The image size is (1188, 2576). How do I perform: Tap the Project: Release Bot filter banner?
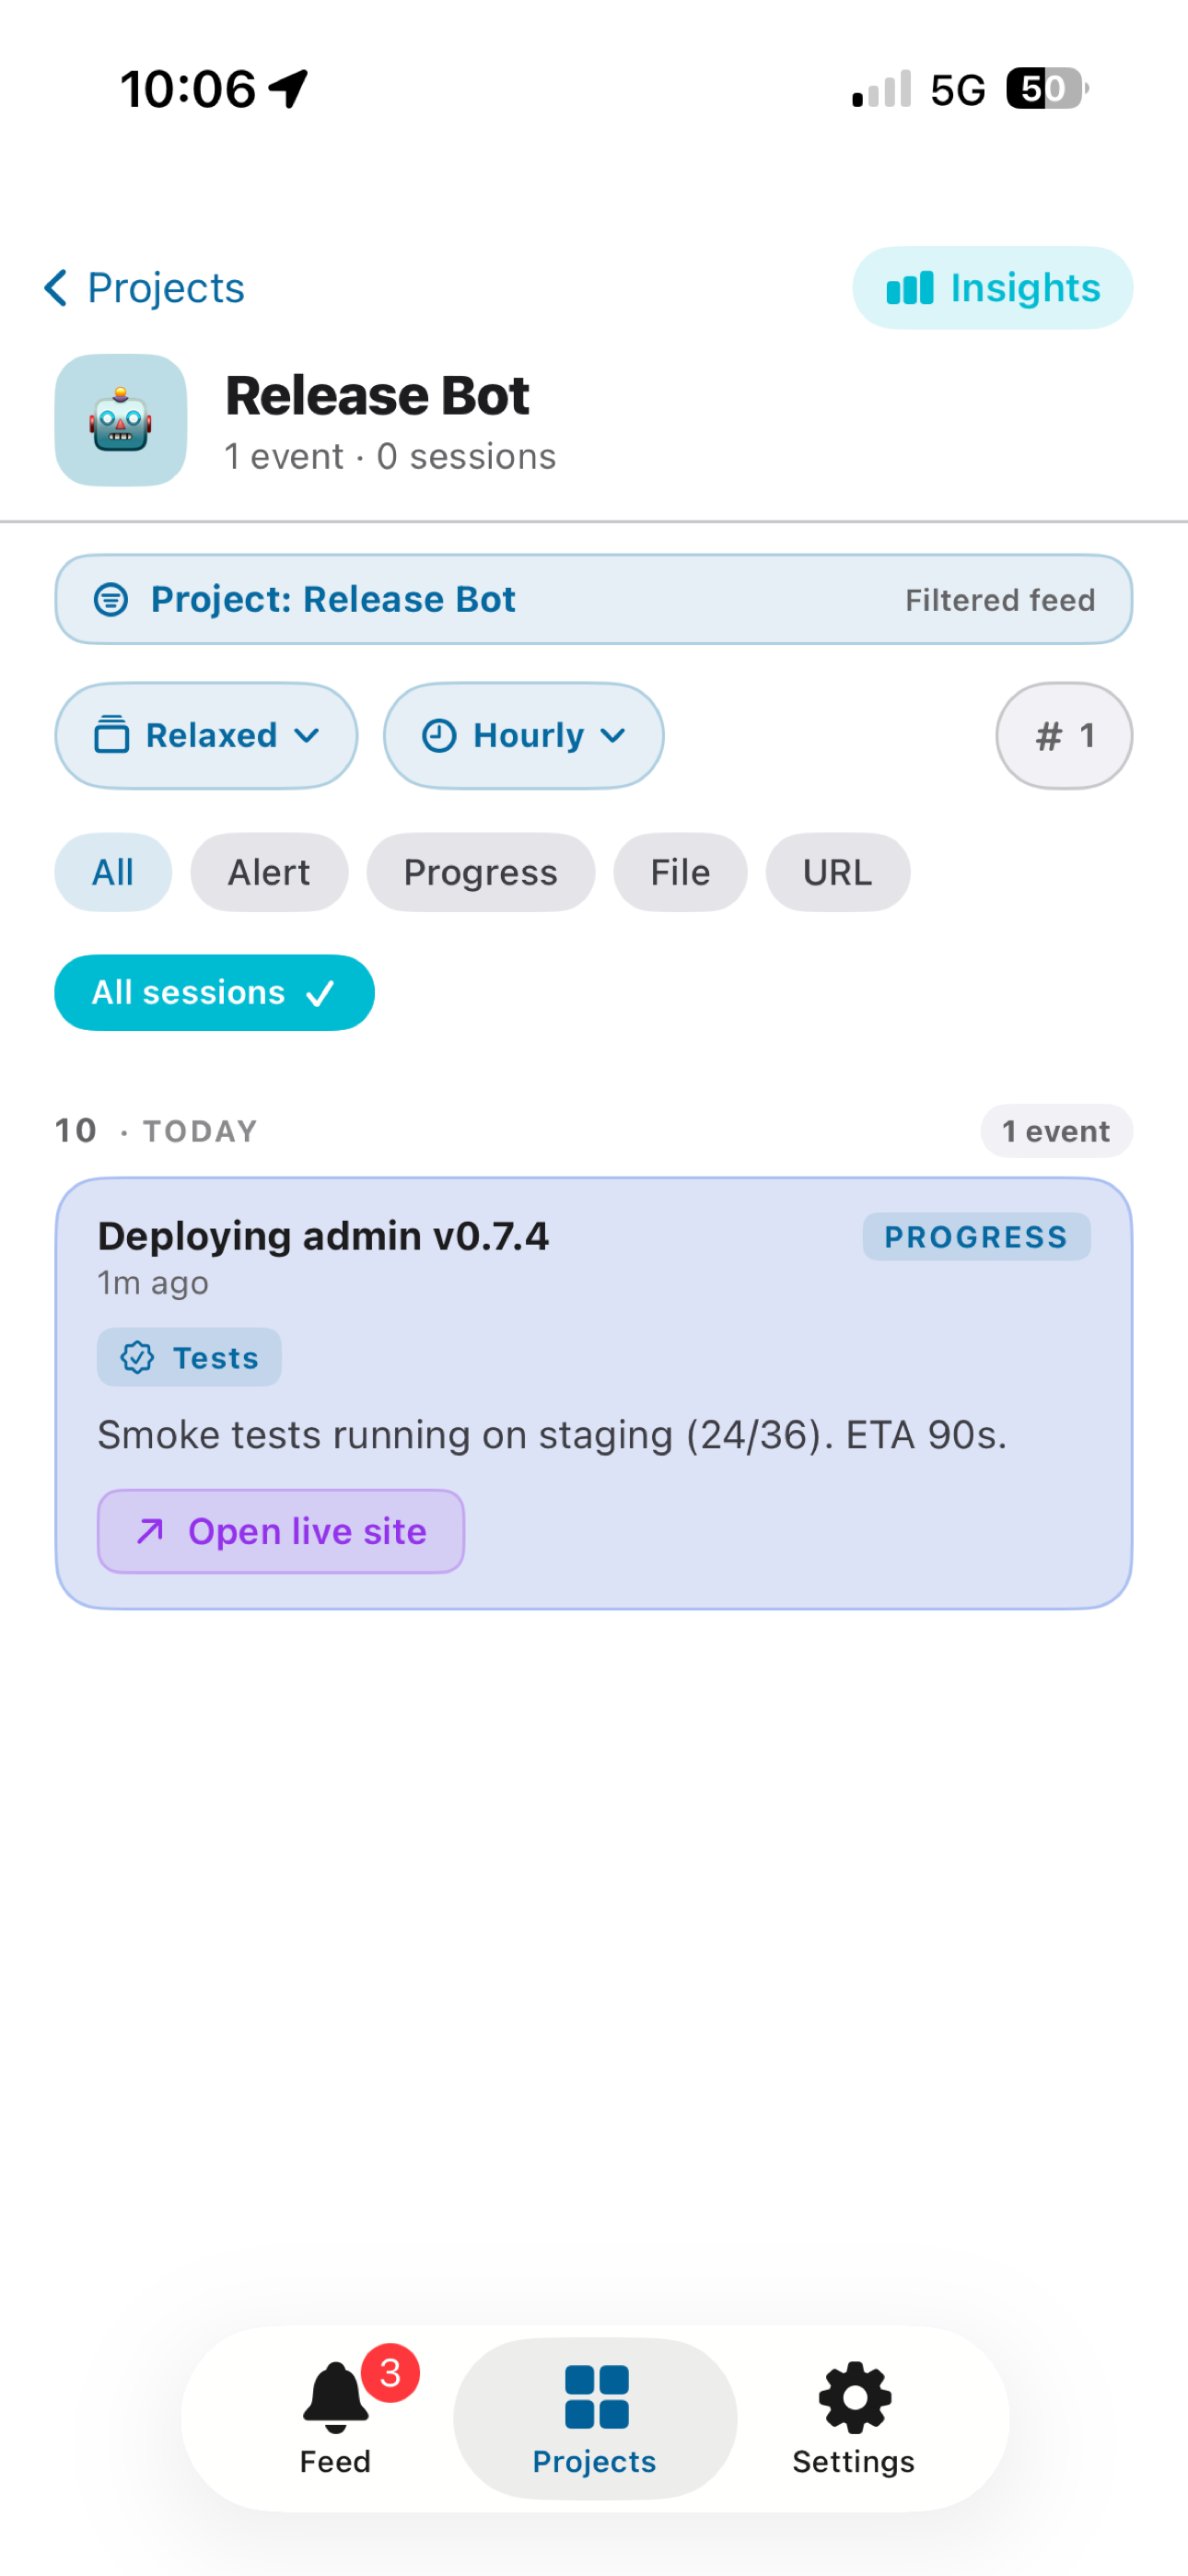[594, 599]
